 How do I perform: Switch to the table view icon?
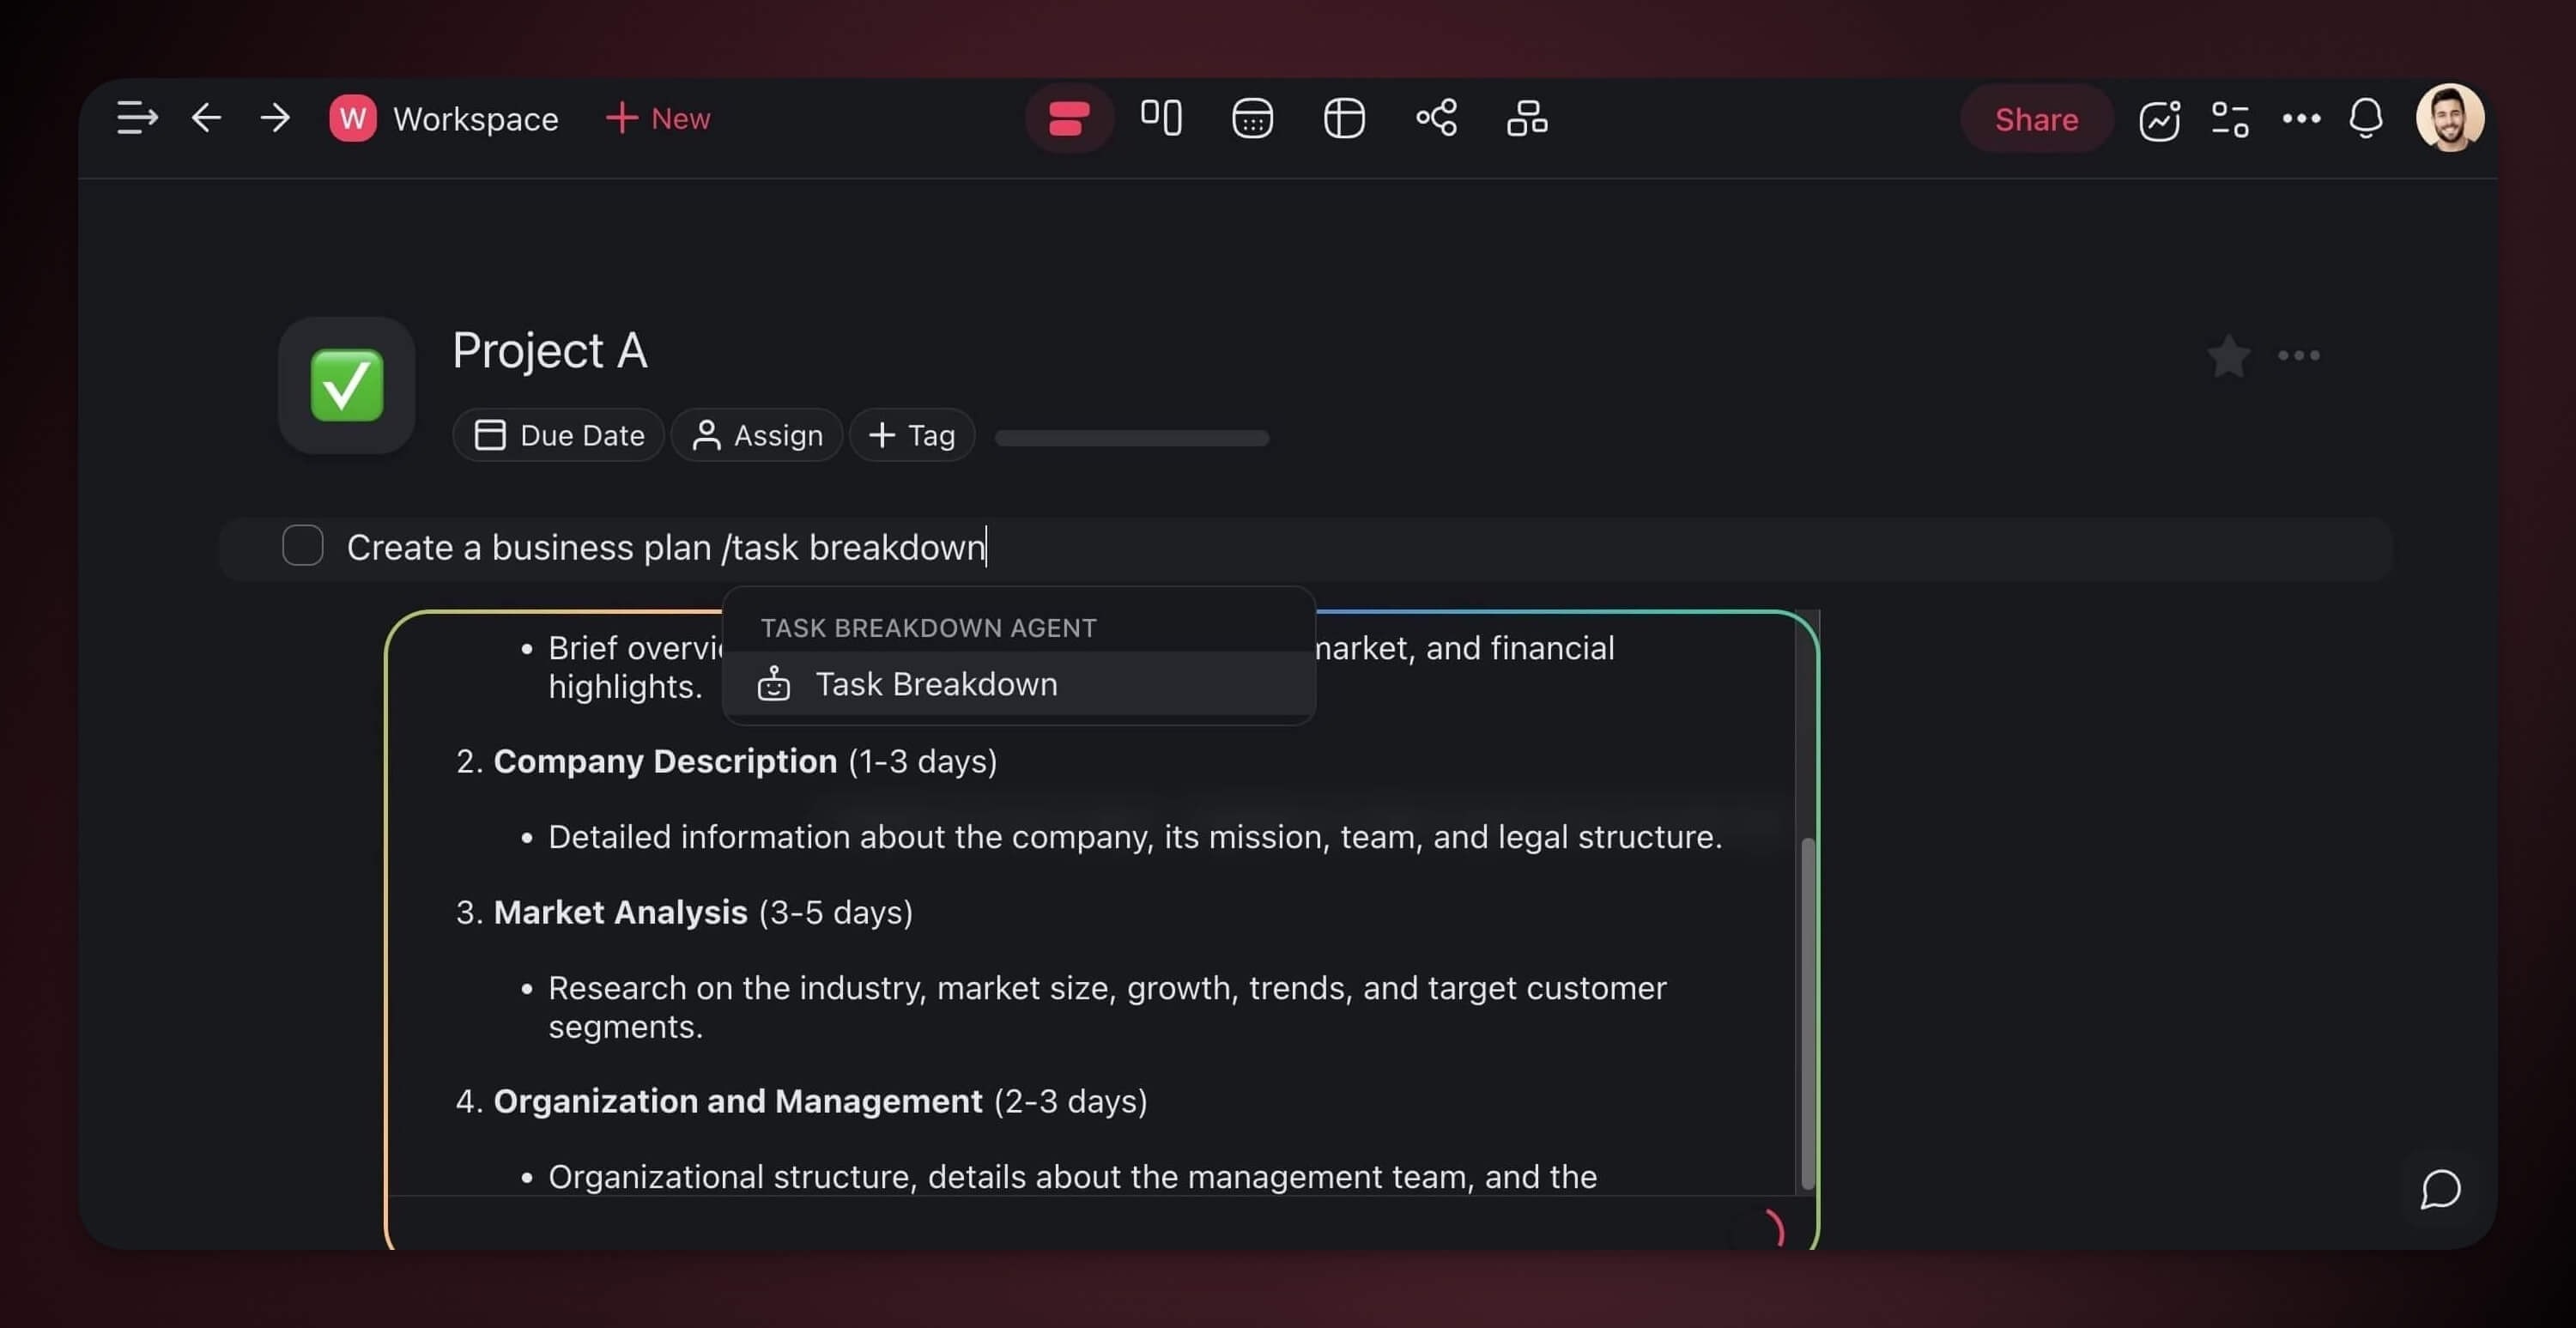click(x=1343, y=118)
